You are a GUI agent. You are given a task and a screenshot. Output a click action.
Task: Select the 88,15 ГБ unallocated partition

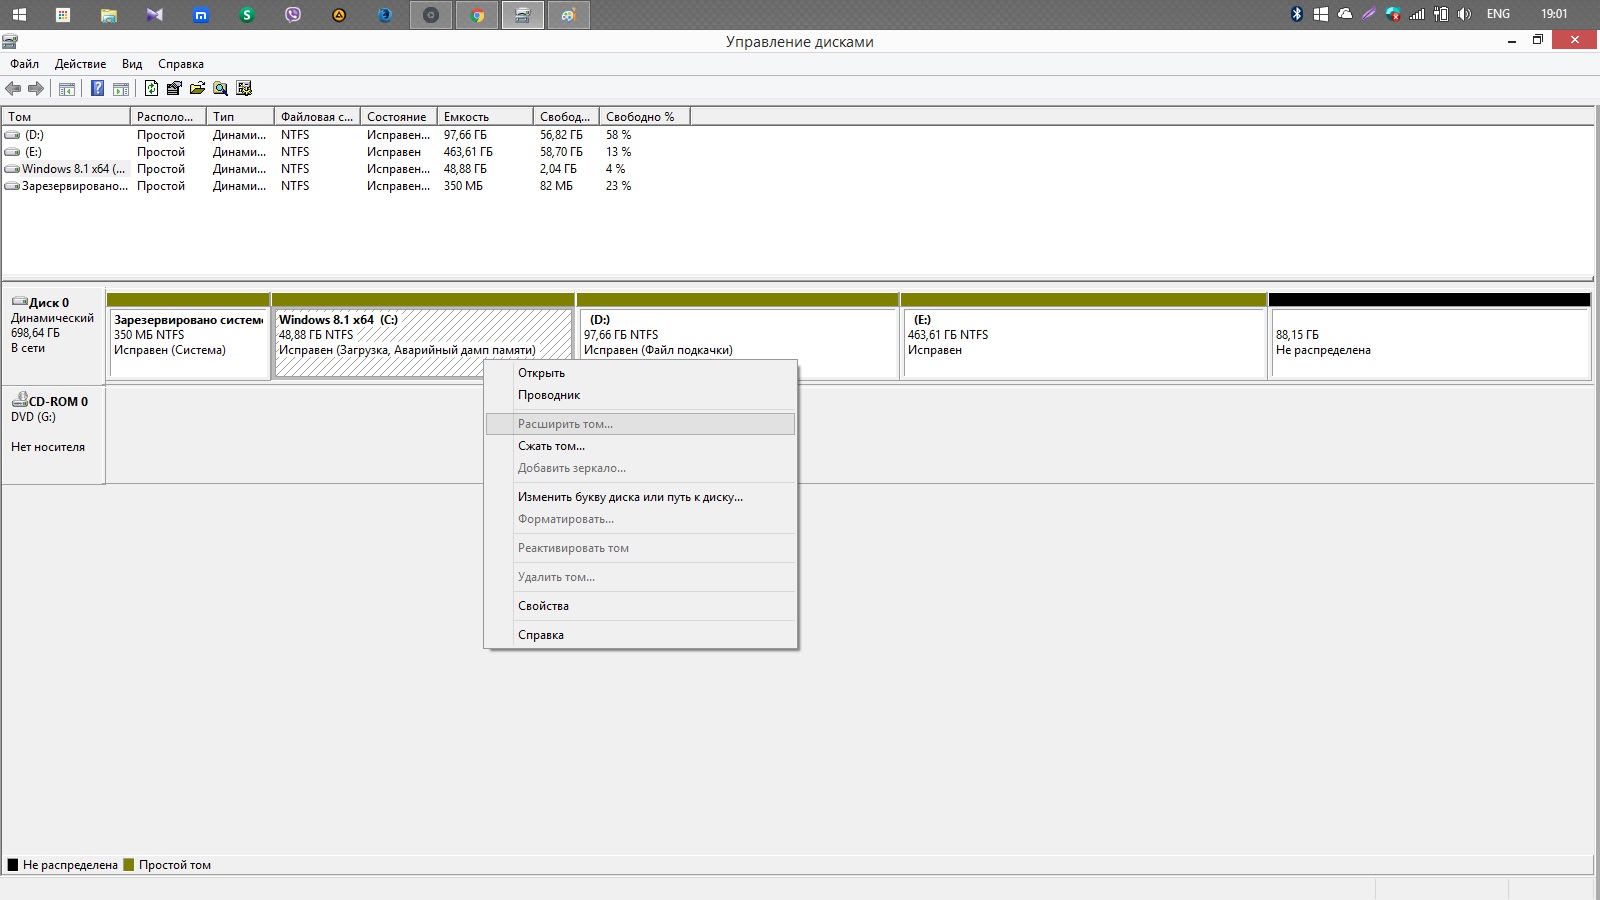(x=1428, y=342)
